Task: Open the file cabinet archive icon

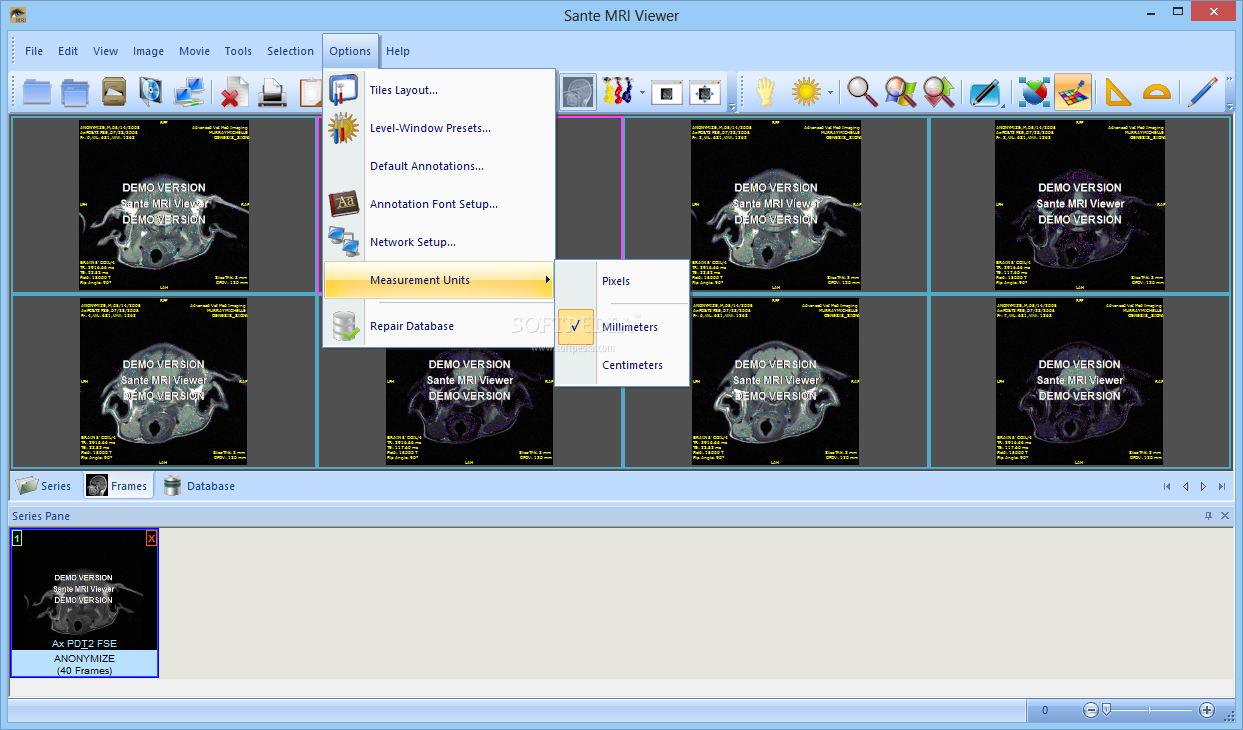Action: [113, 92]
